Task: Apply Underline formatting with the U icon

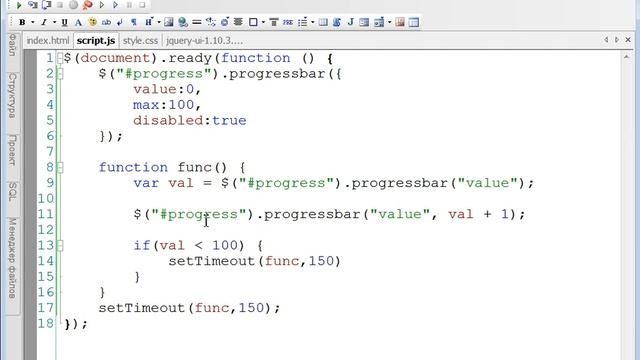Action: click(64, 22)
